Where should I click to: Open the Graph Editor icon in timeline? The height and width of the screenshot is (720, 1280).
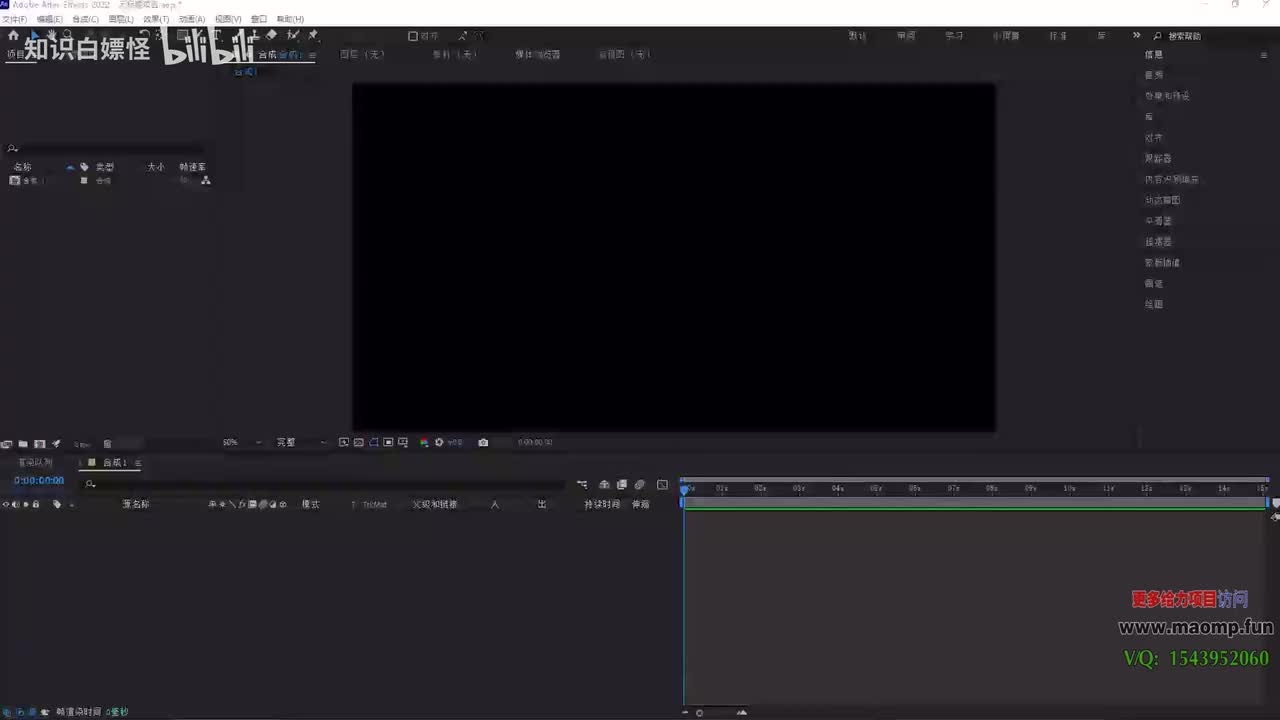662,485
